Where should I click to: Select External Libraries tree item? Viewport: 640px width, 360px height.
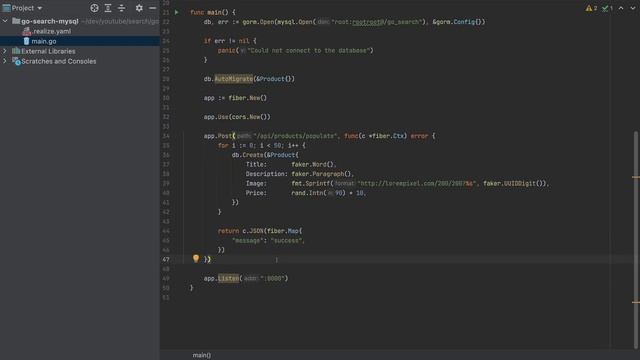tap(48, 51)
